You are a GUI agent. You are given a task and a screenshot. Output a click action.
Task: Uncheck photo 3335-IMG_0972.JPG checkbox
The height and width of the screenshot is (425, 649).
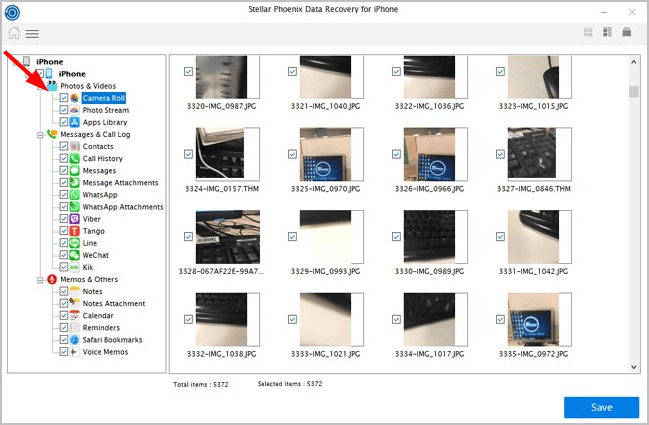click(x=500, y=319)
